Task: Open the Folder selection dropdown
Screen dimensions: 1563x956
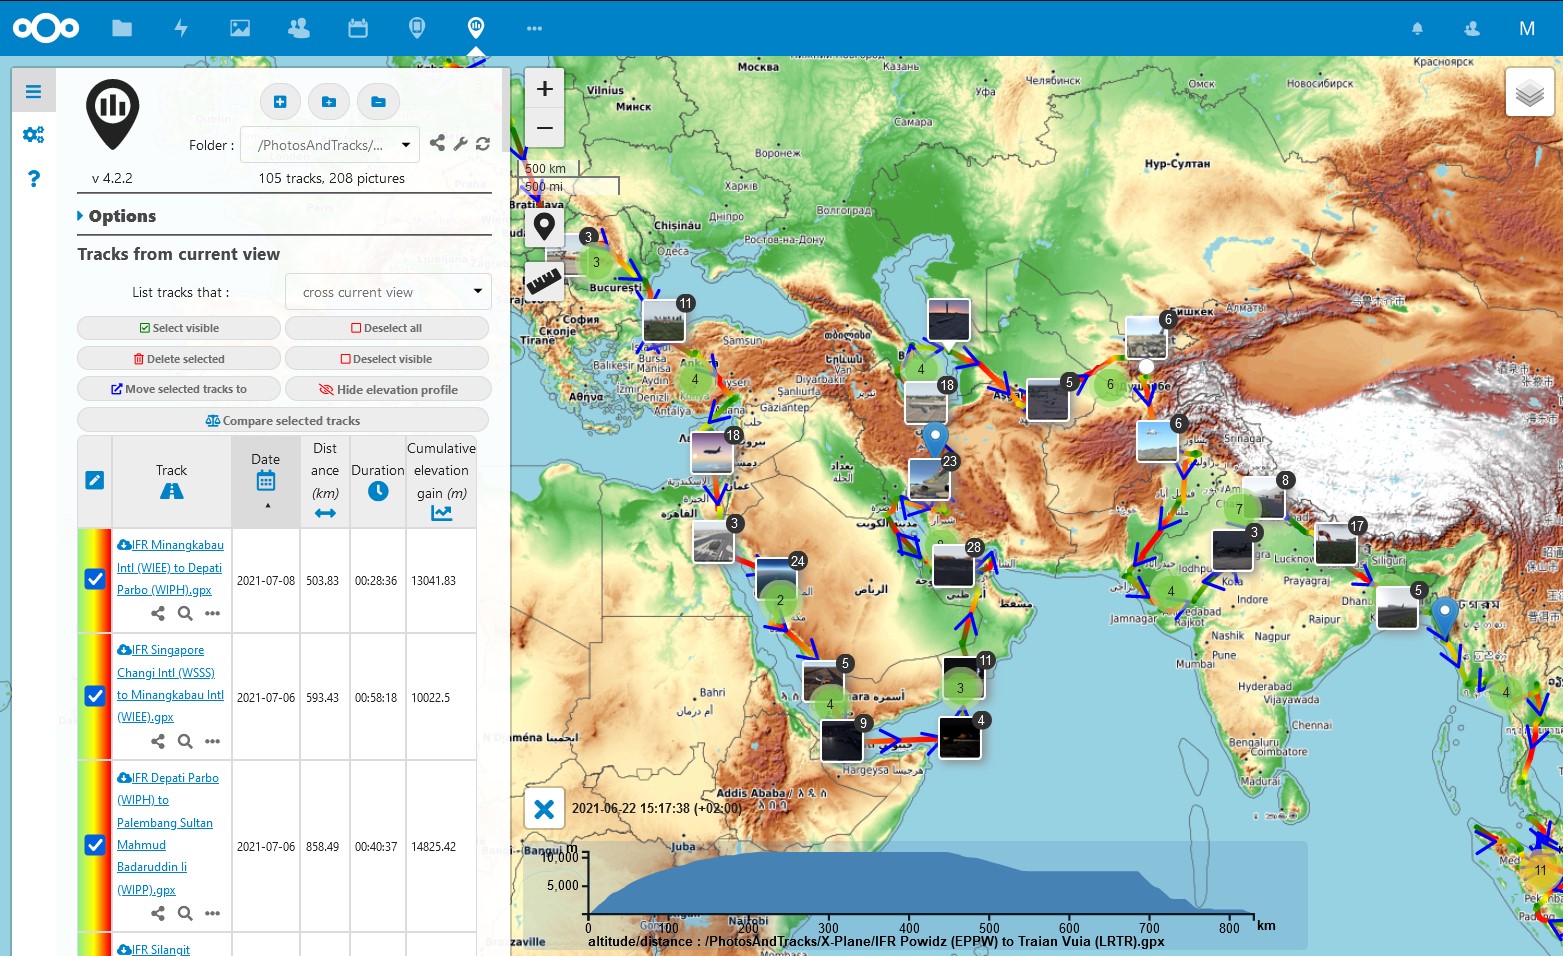Action: [x=330, y=145]
